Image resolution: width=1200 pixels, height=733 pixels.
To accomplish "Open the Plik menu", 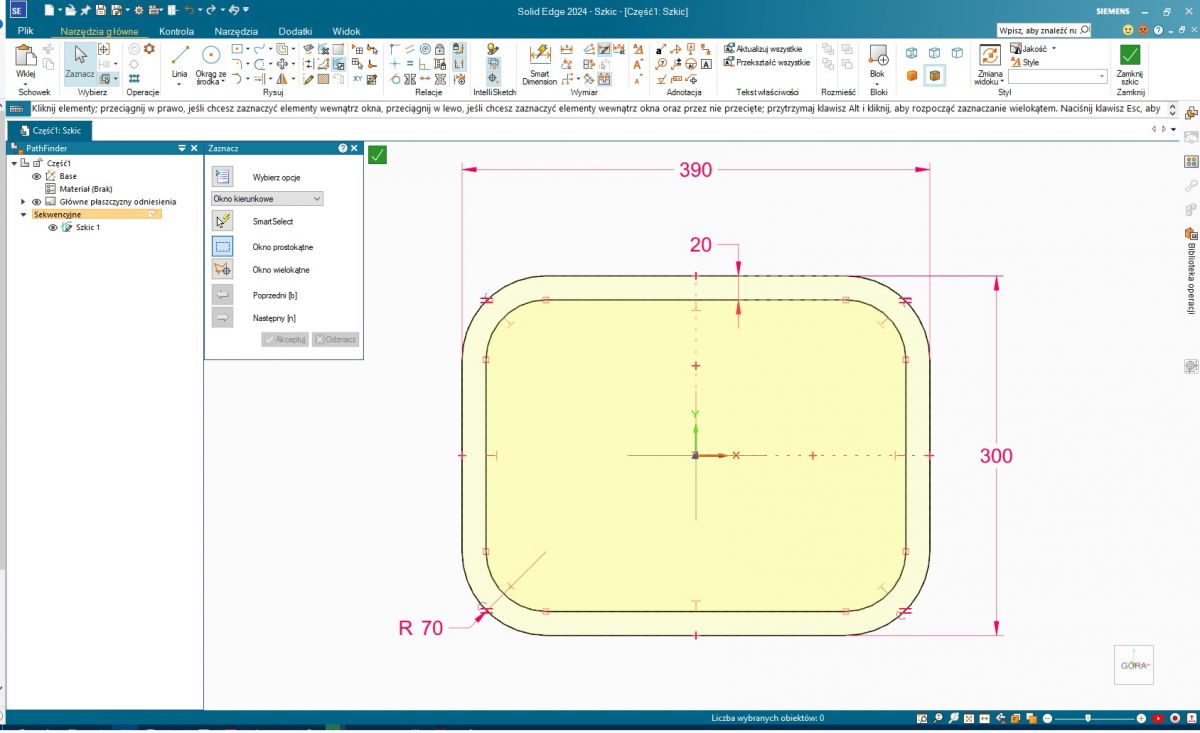I will click(x=25, y=31).
